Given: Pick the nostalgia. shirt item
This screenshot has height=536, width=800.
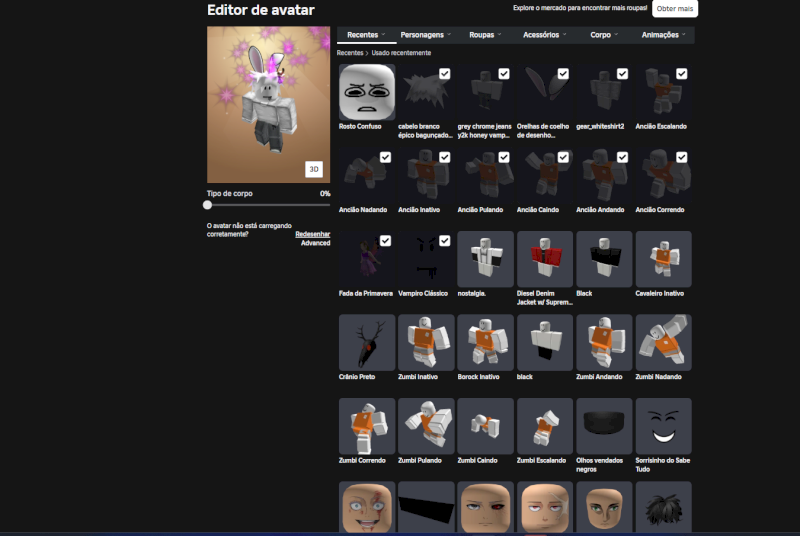Looking at the screenshot, I should coord(485,259).
